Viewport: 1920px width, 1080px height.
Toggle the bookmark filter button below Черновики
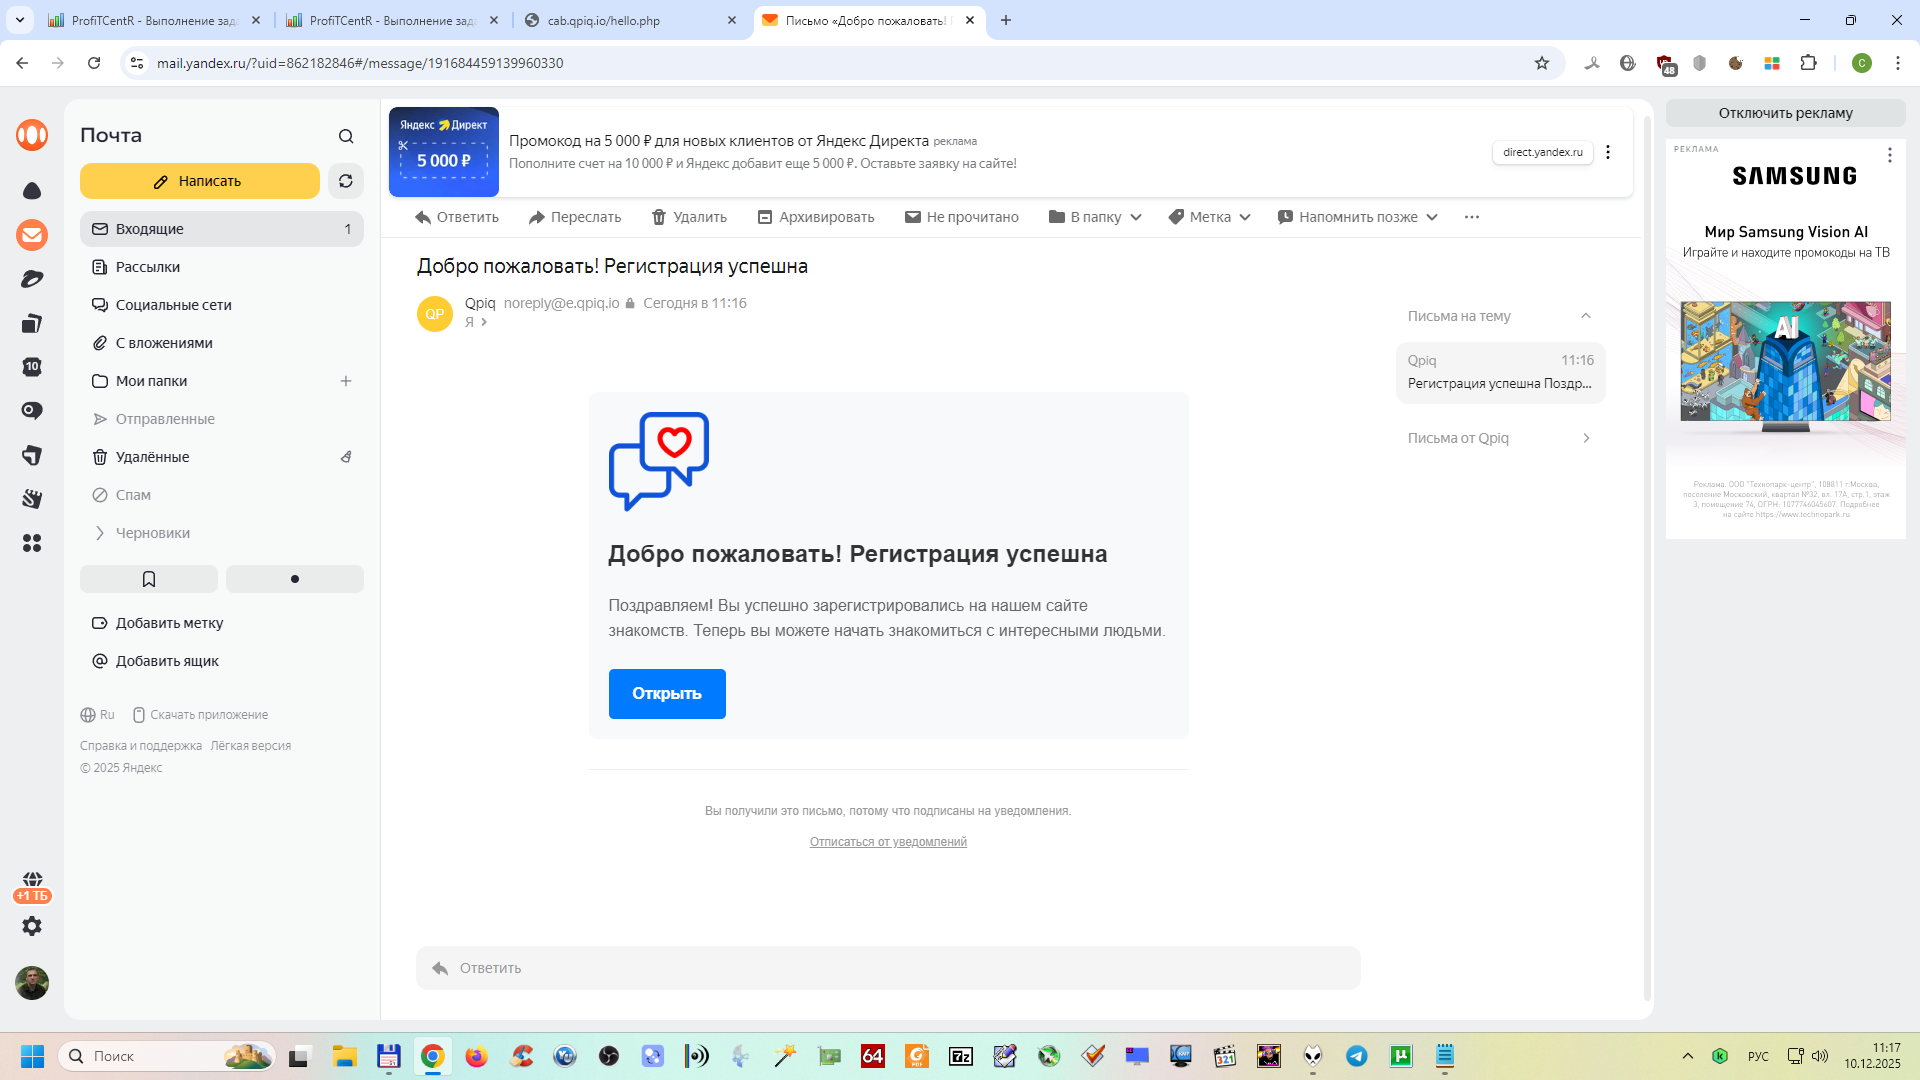(149, 579)
